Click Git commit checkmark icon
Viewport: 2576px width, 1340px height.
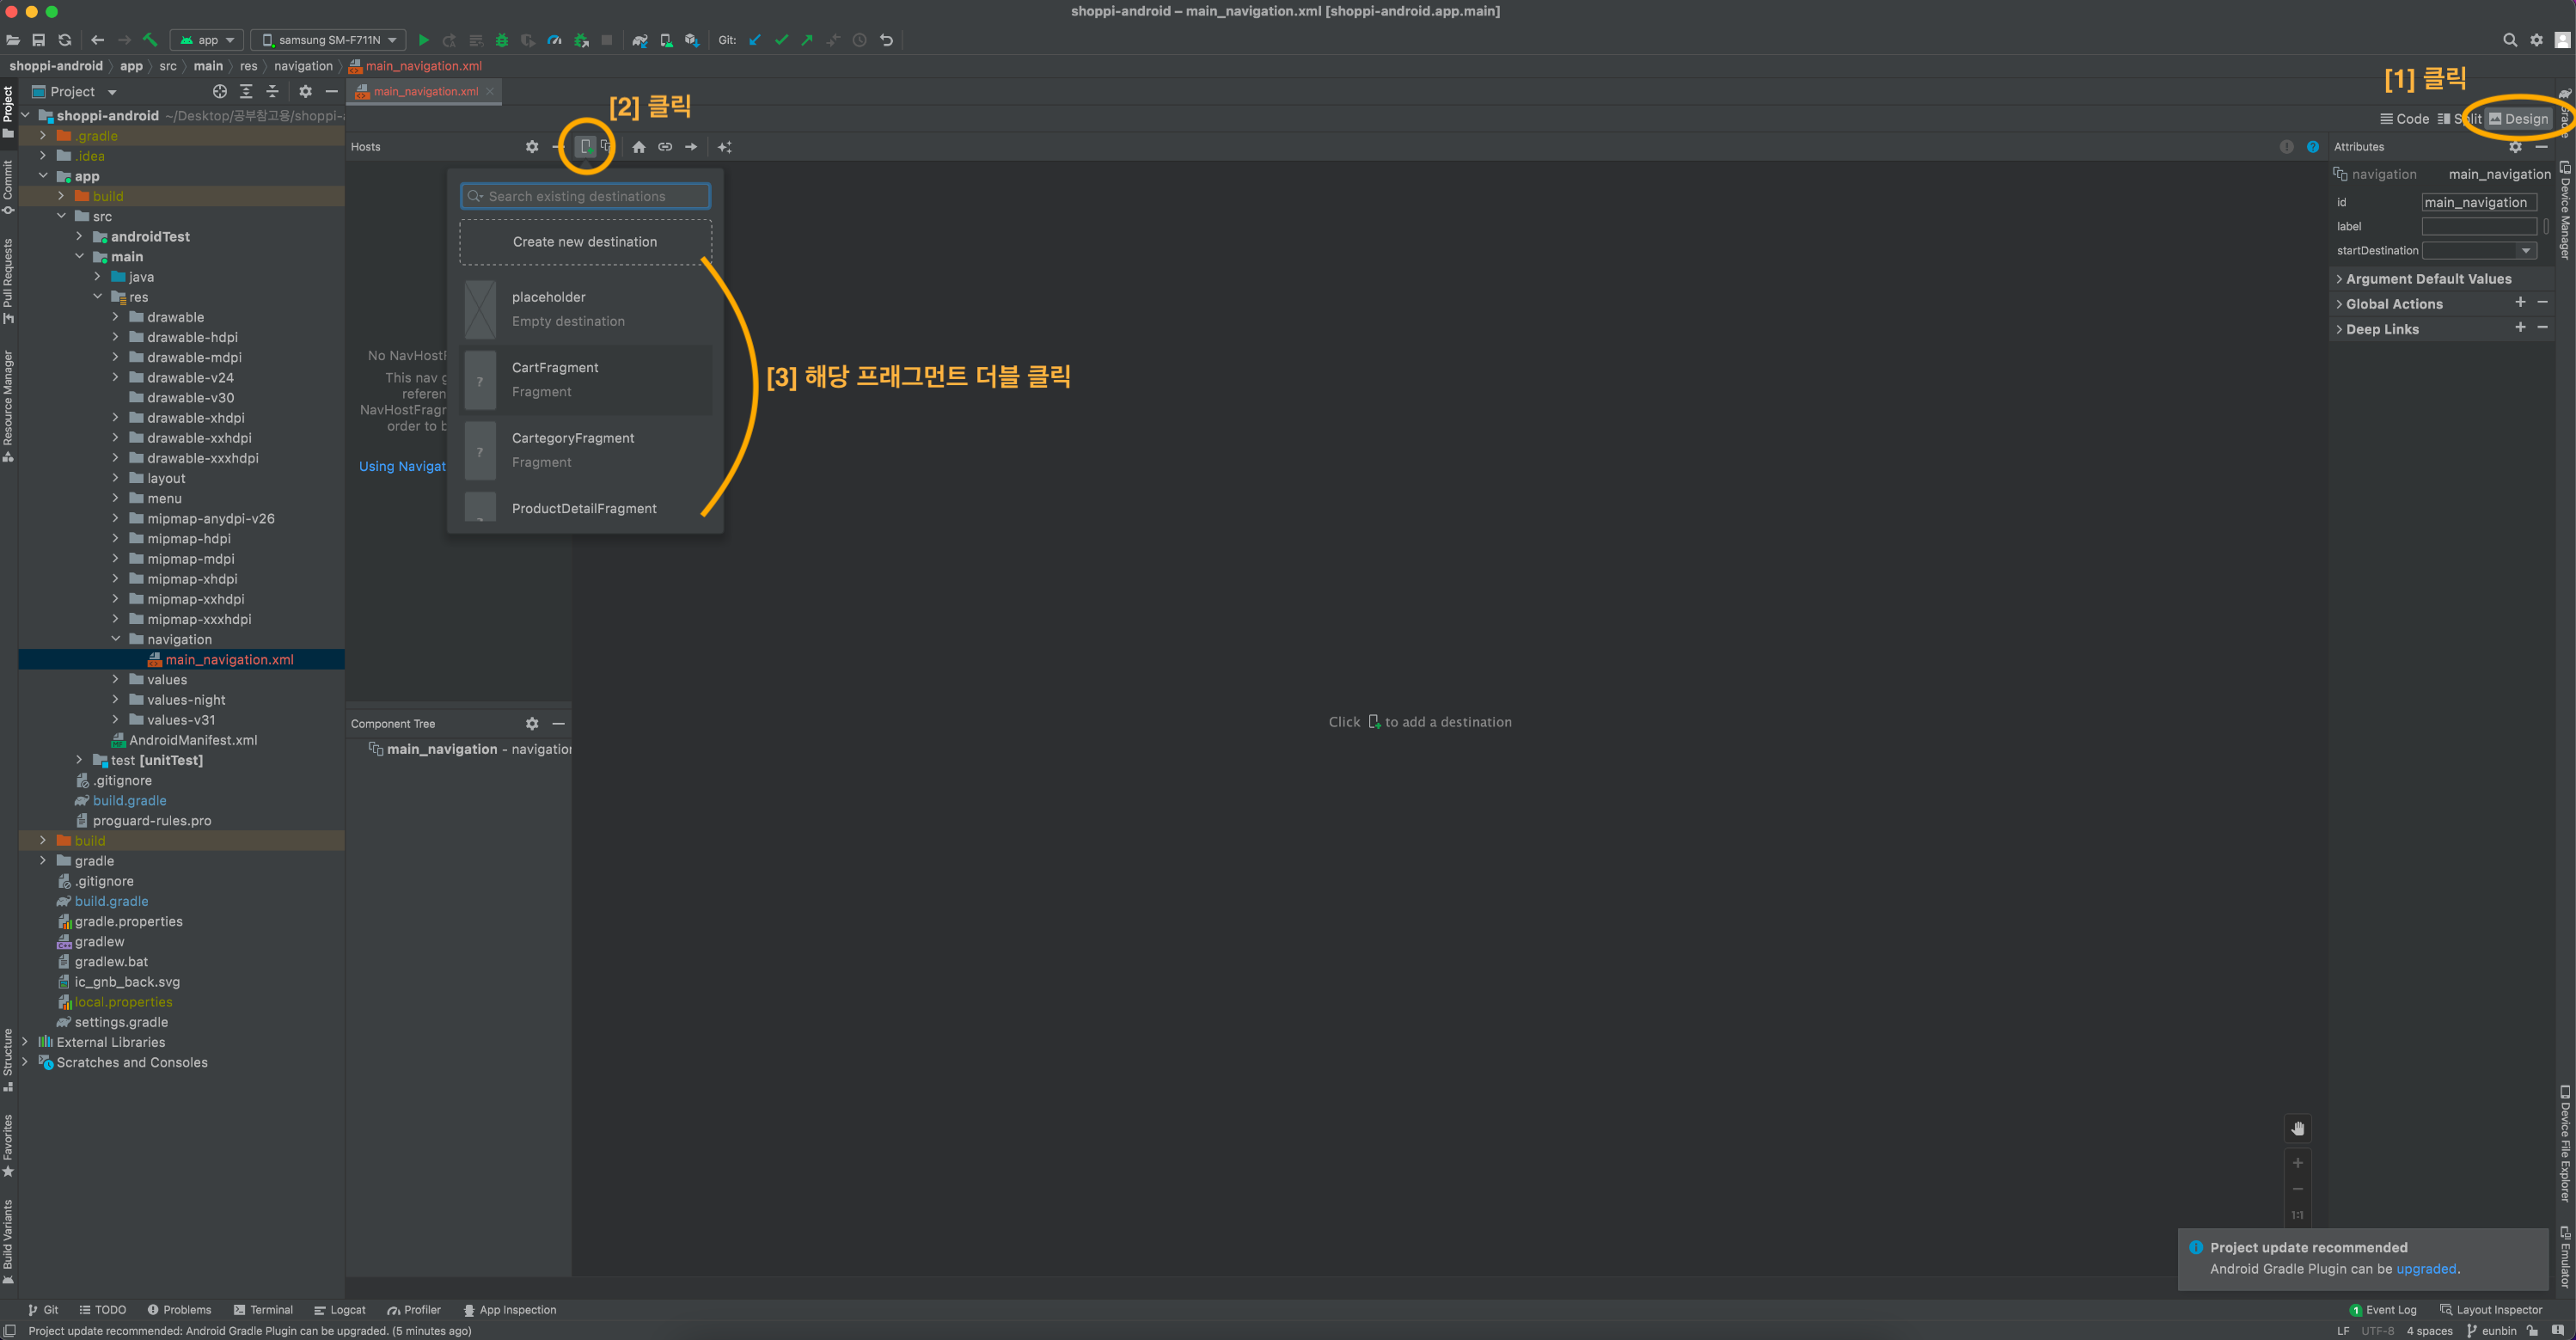pos(781,40)
